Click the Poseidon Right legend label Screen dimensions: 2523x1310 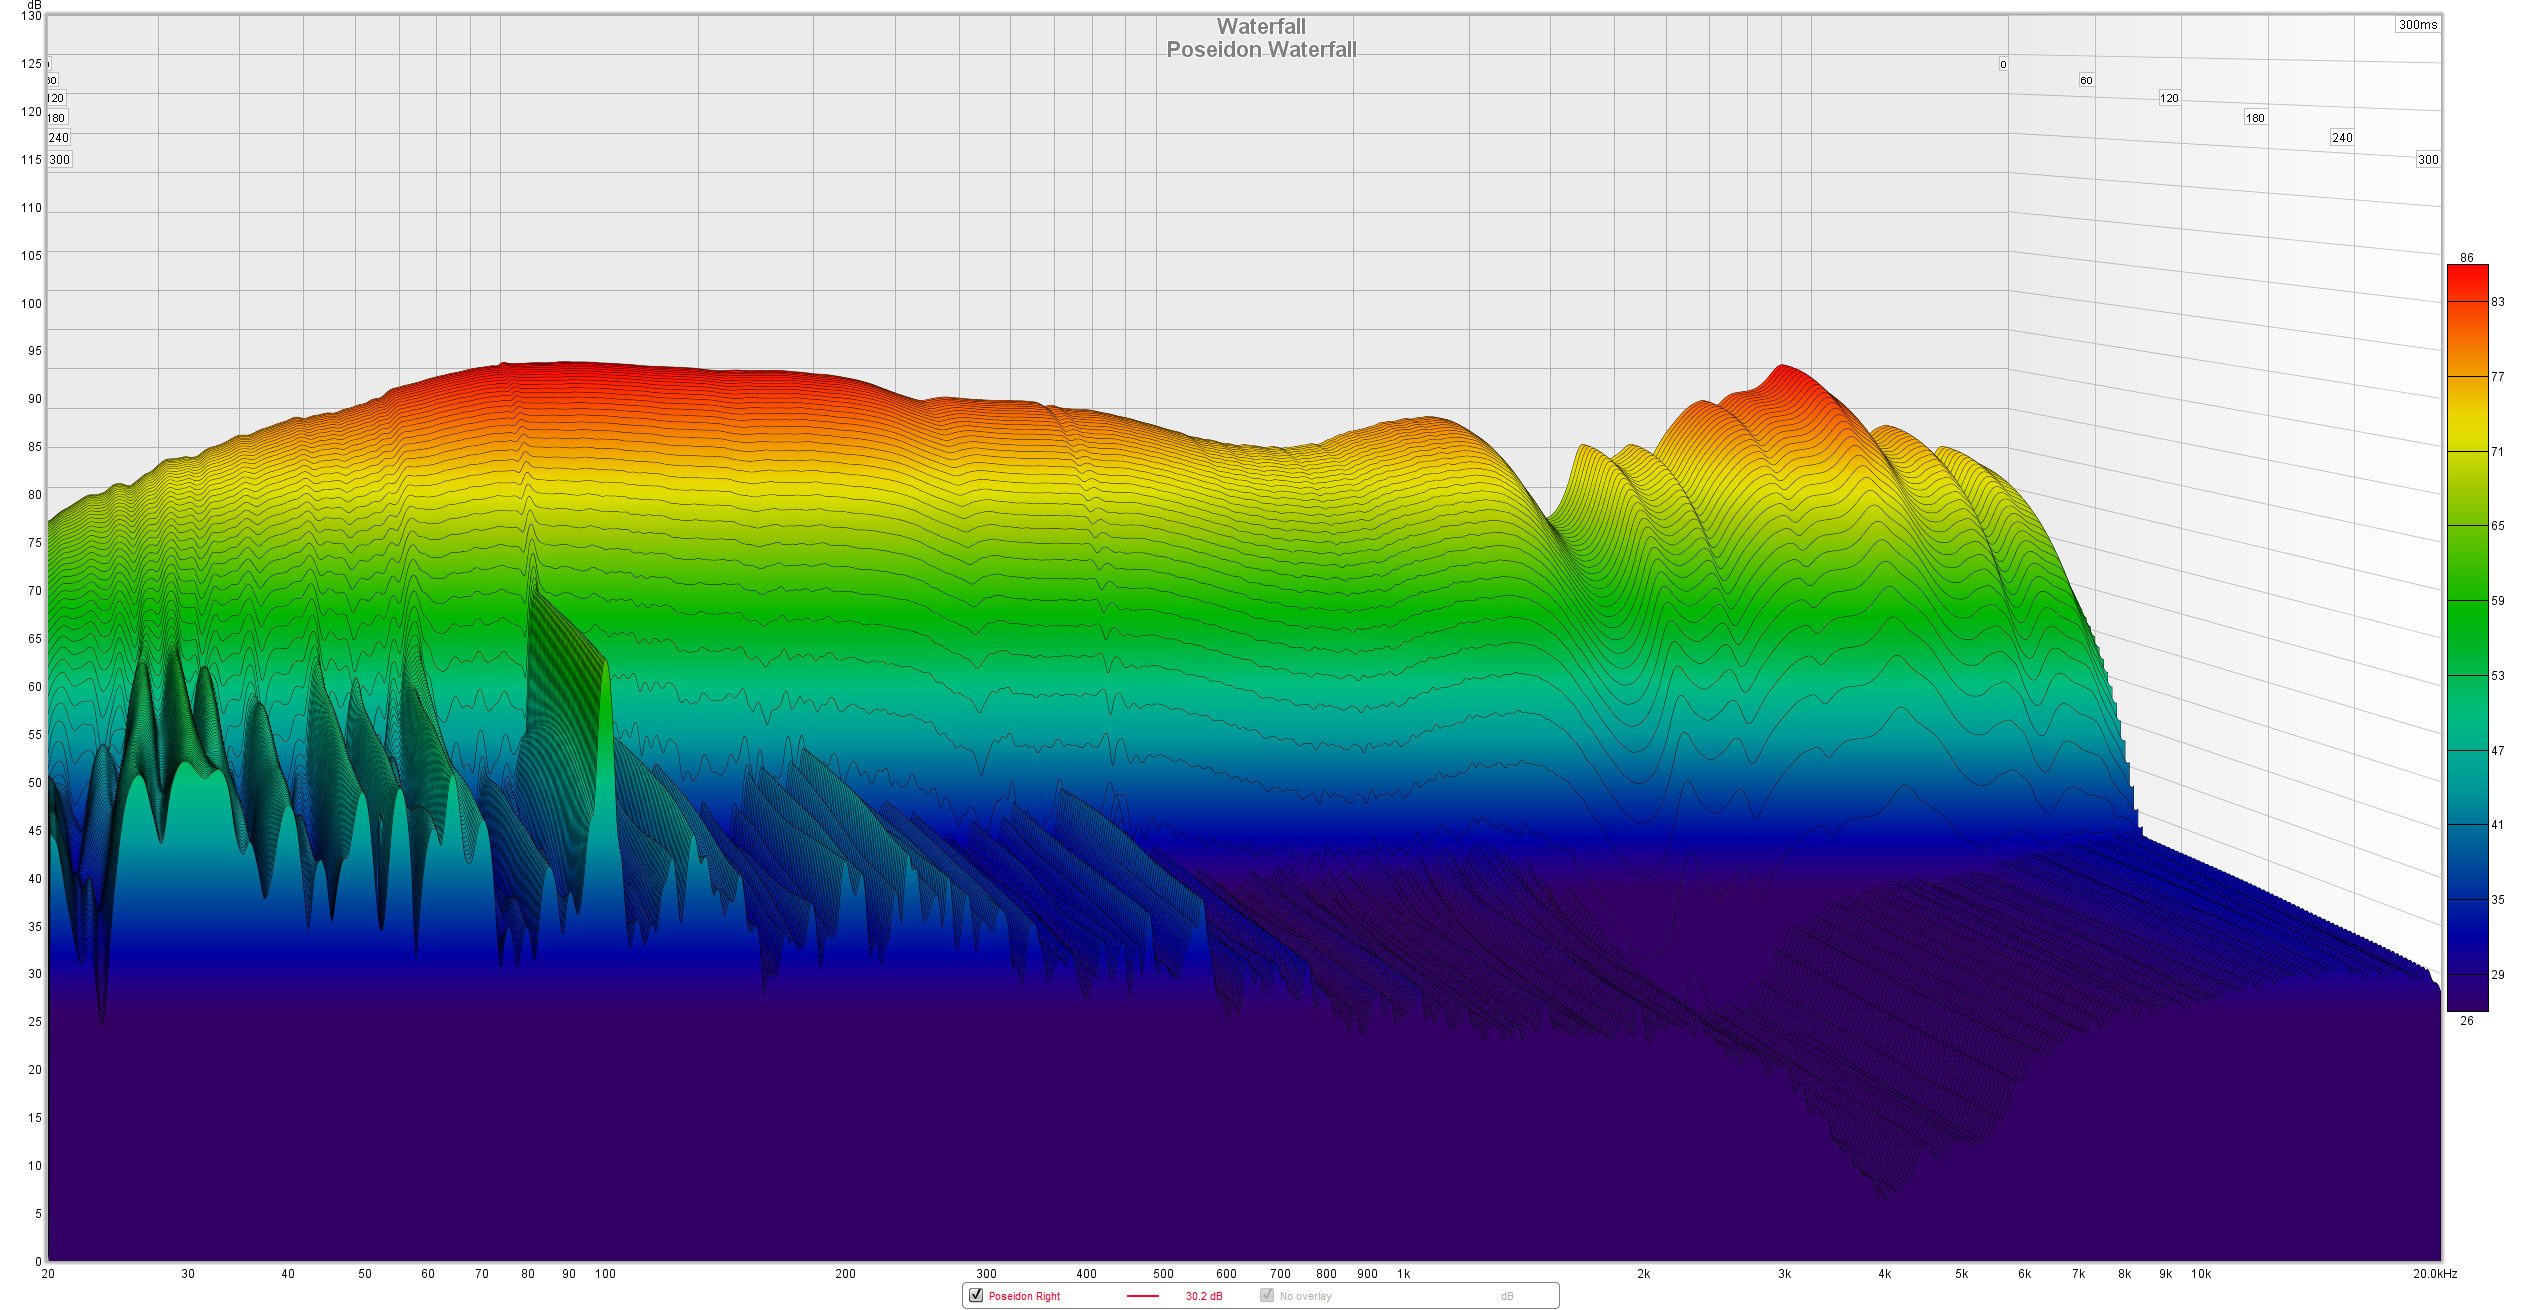[x=1024, y=1296]
